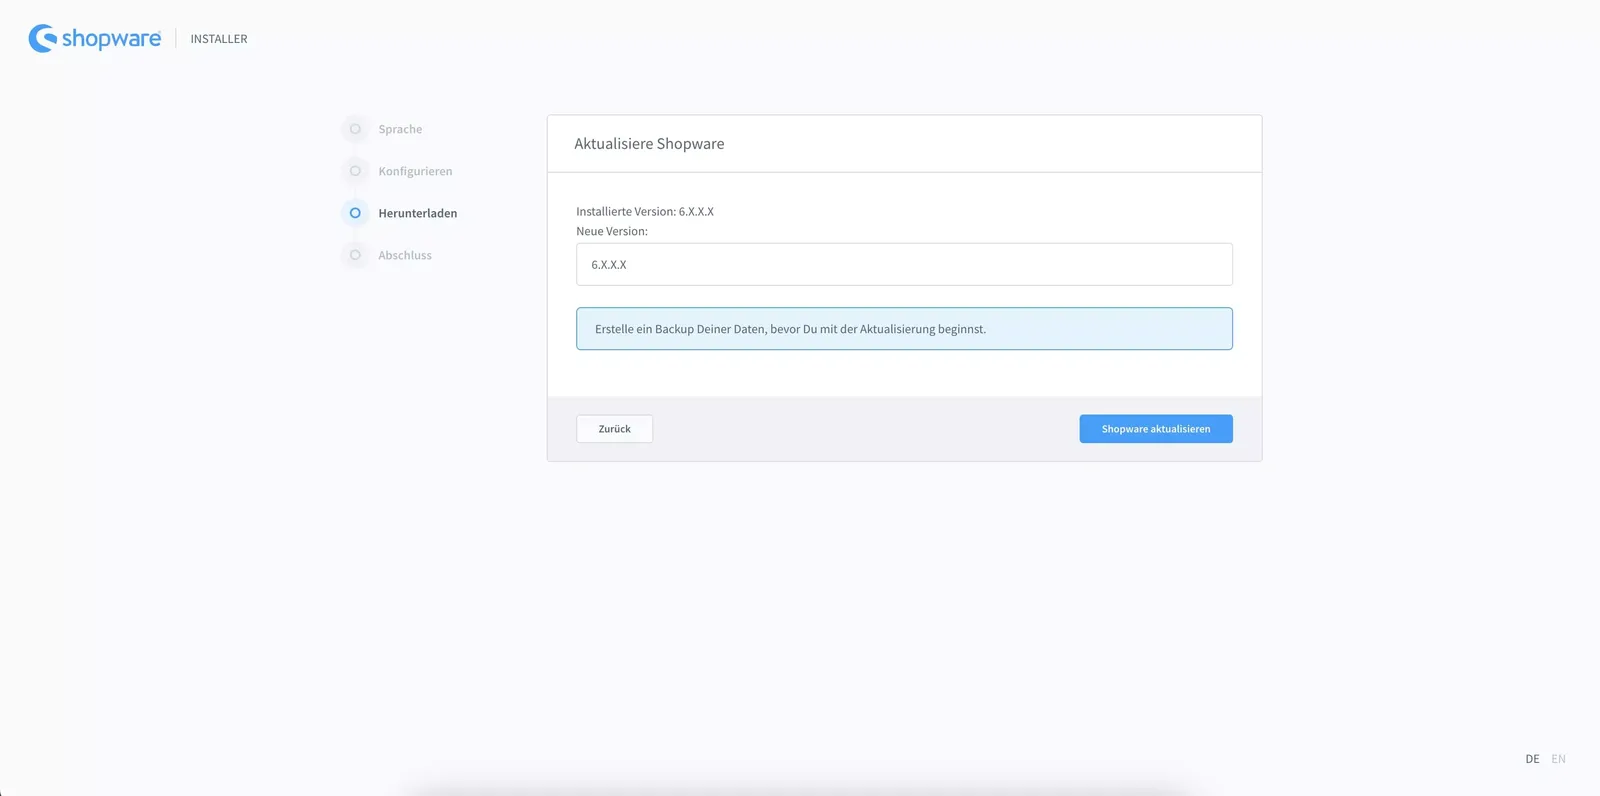Open the Abschluss step label
This screenshot has height=796, width=1600.
point(405,255)
